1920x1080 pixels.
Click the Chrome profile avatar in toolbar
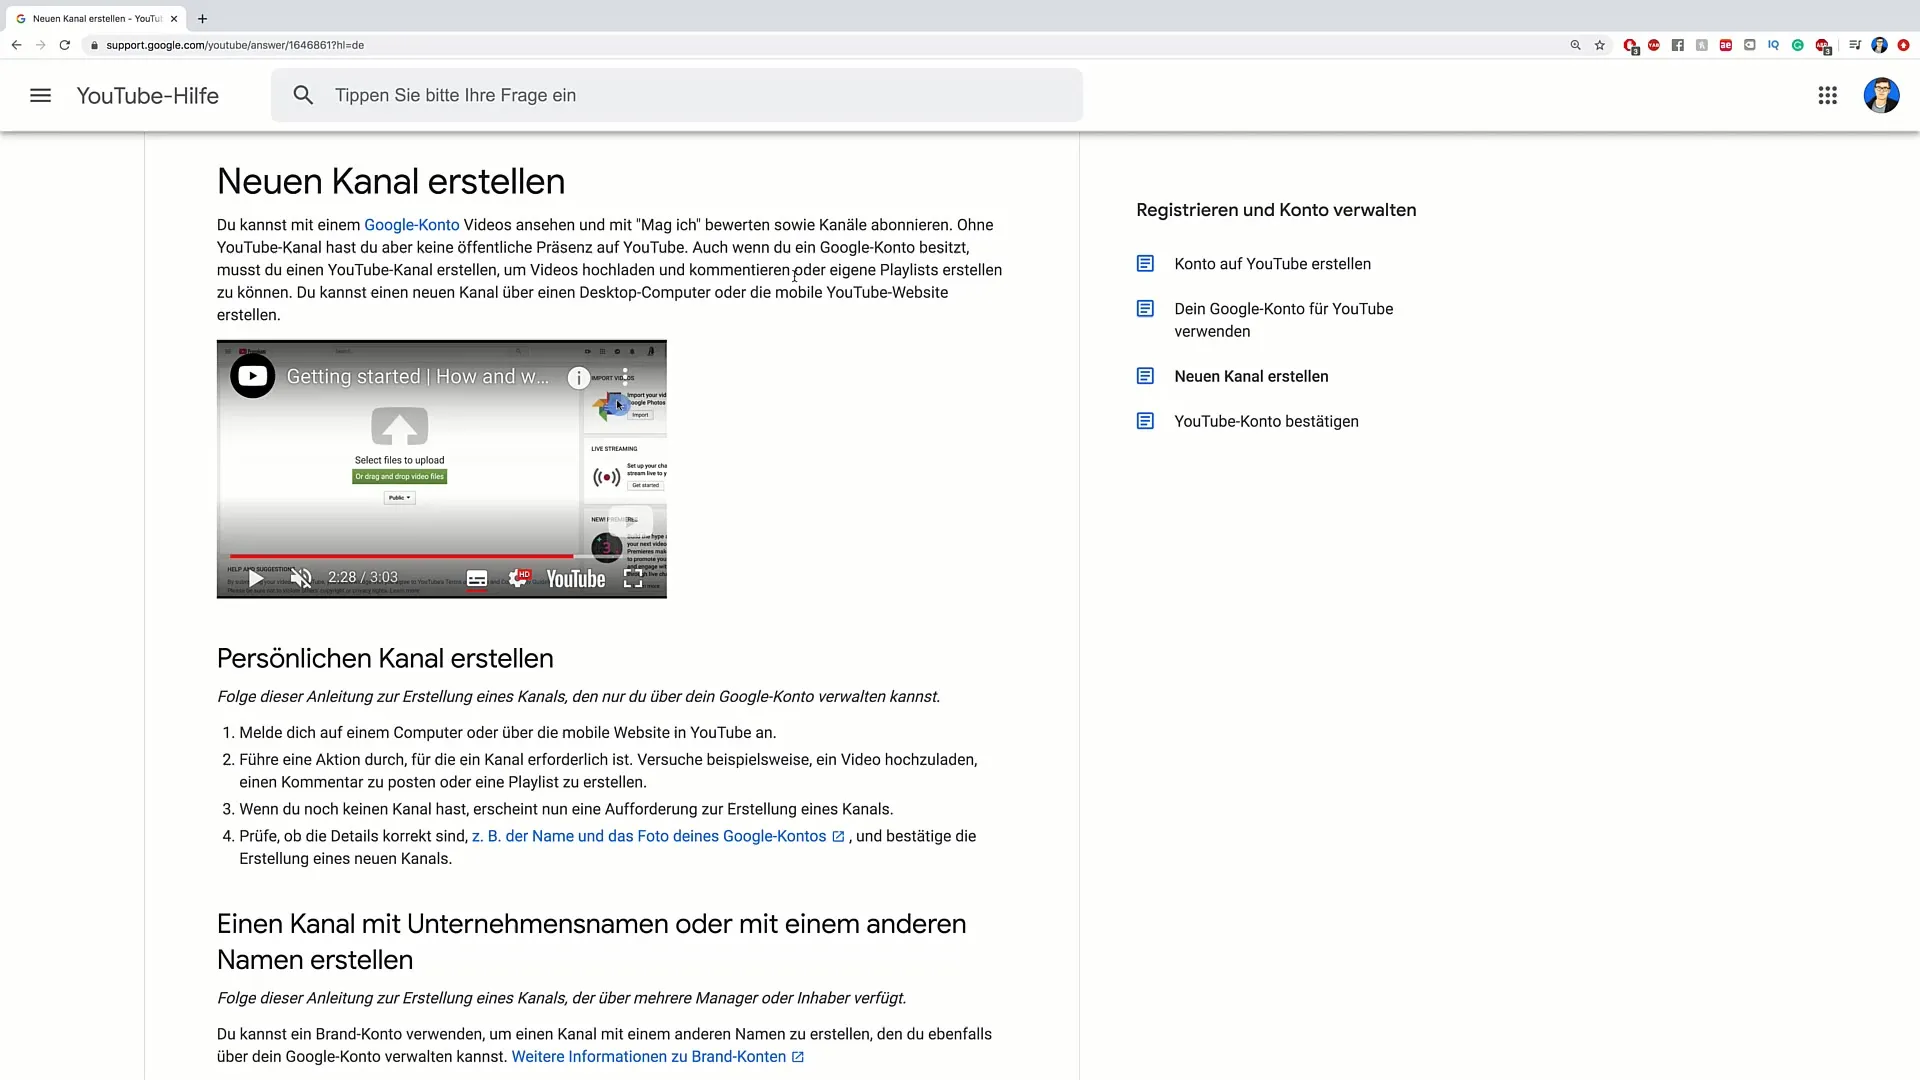click(1879, 45)
